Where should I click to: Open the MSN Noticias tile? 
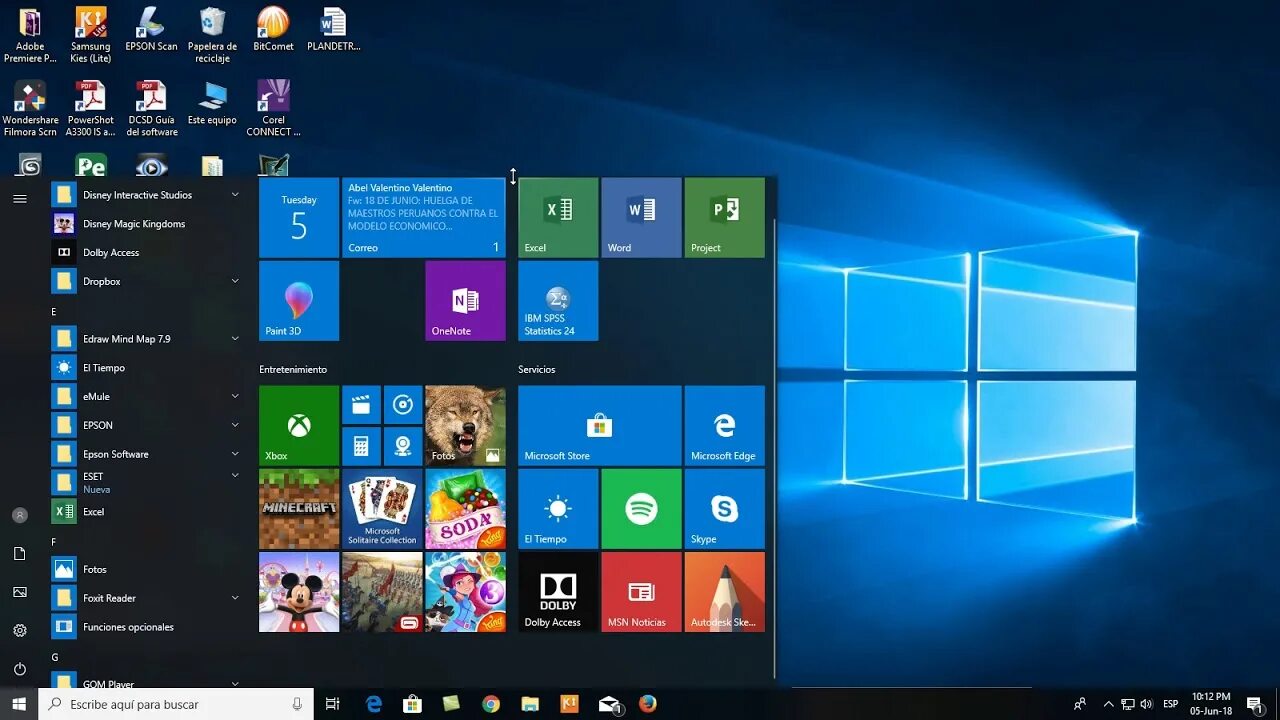pyautogui.click(x=641, y=592)
